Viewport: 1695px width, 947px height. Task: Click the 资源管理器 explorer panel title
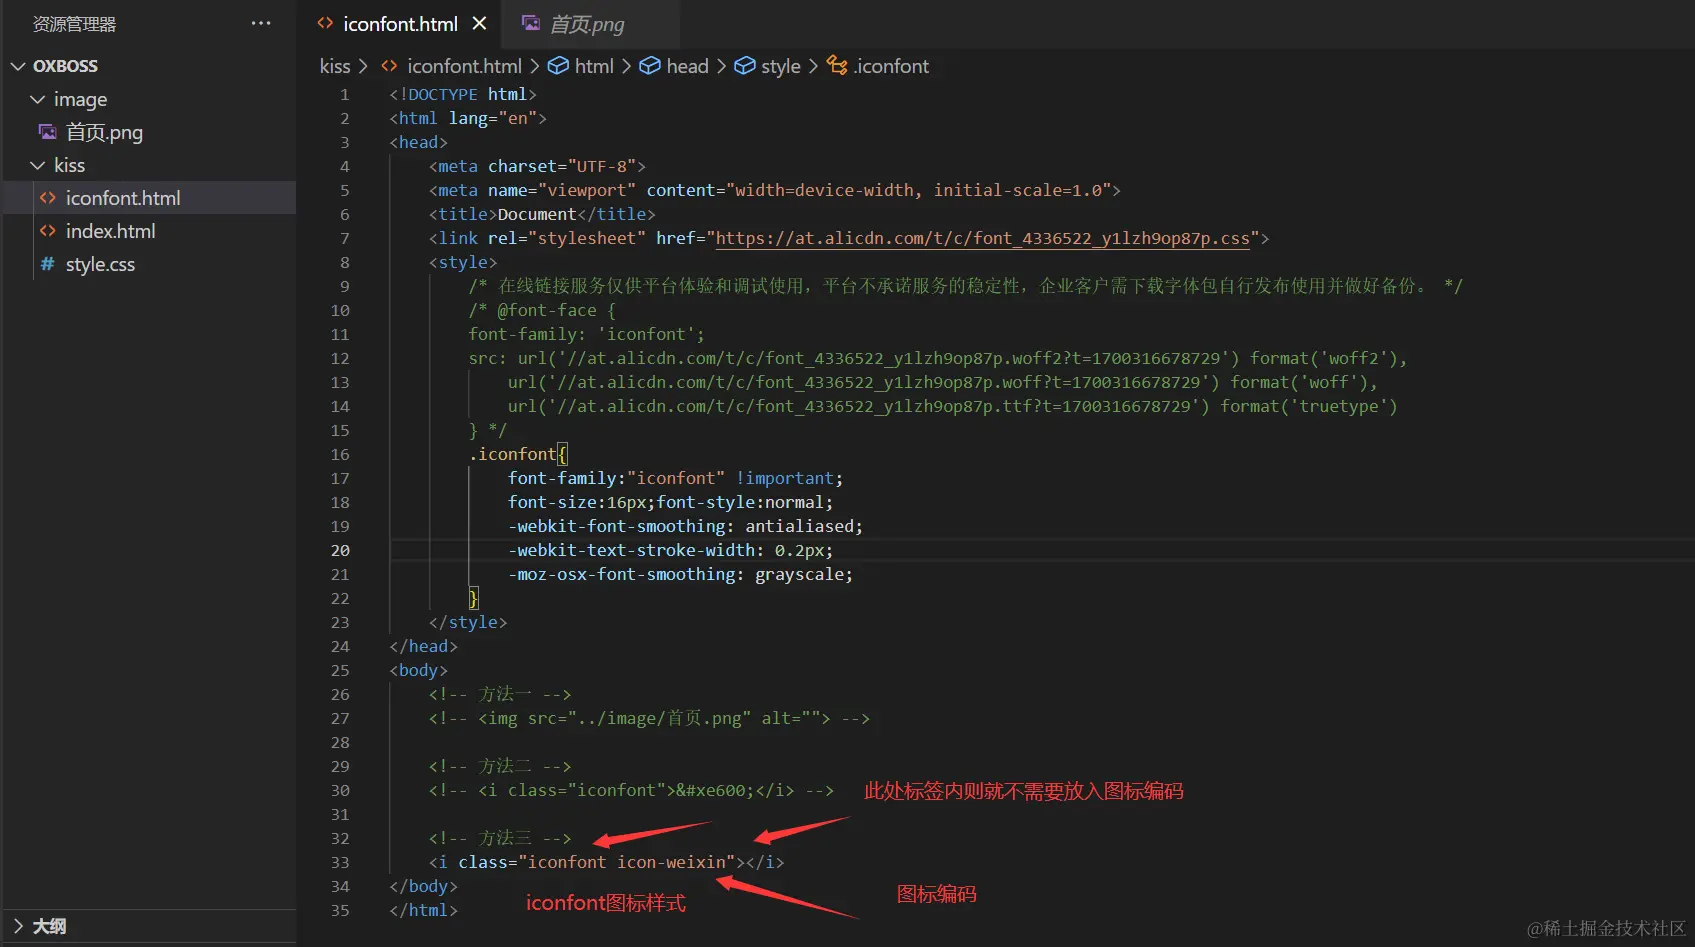pyautogui.click(x=75, y=24)
